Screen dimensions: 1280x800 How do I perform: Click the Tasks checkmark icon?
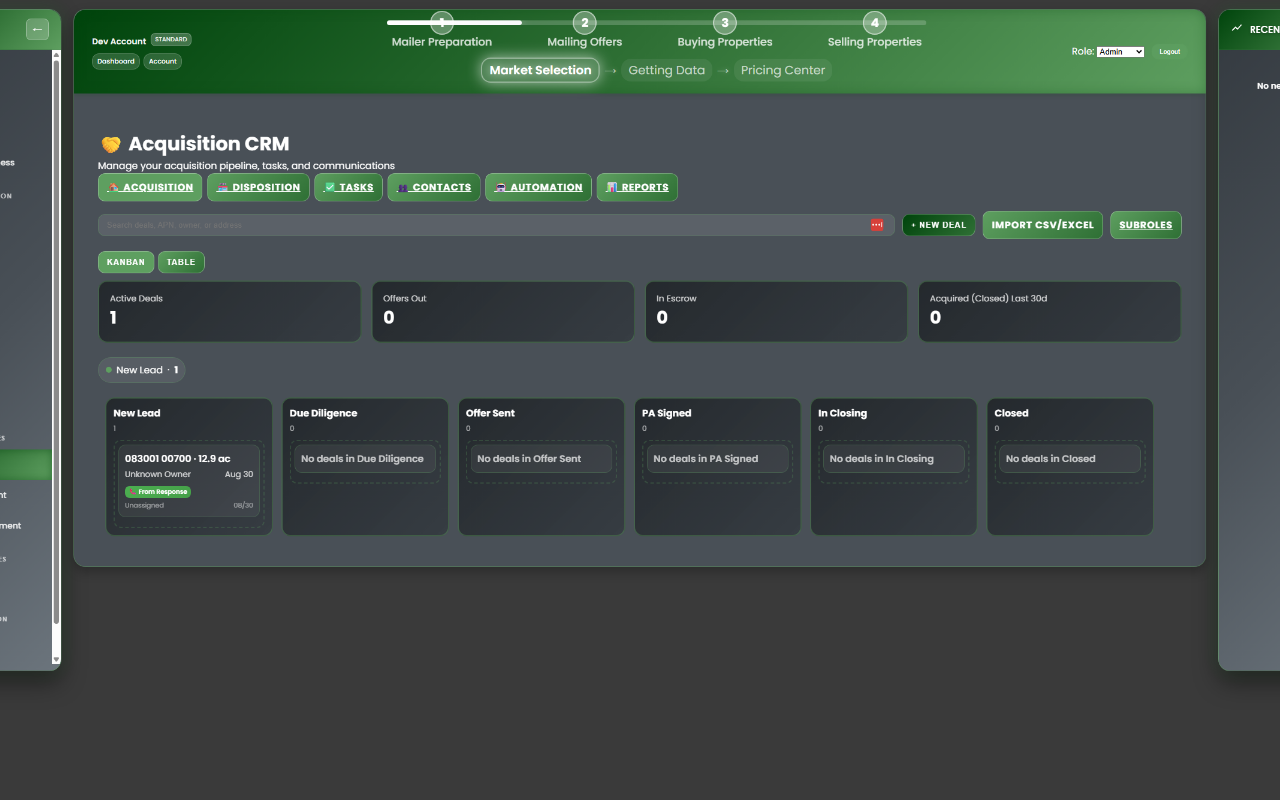(x=329, y=187)
